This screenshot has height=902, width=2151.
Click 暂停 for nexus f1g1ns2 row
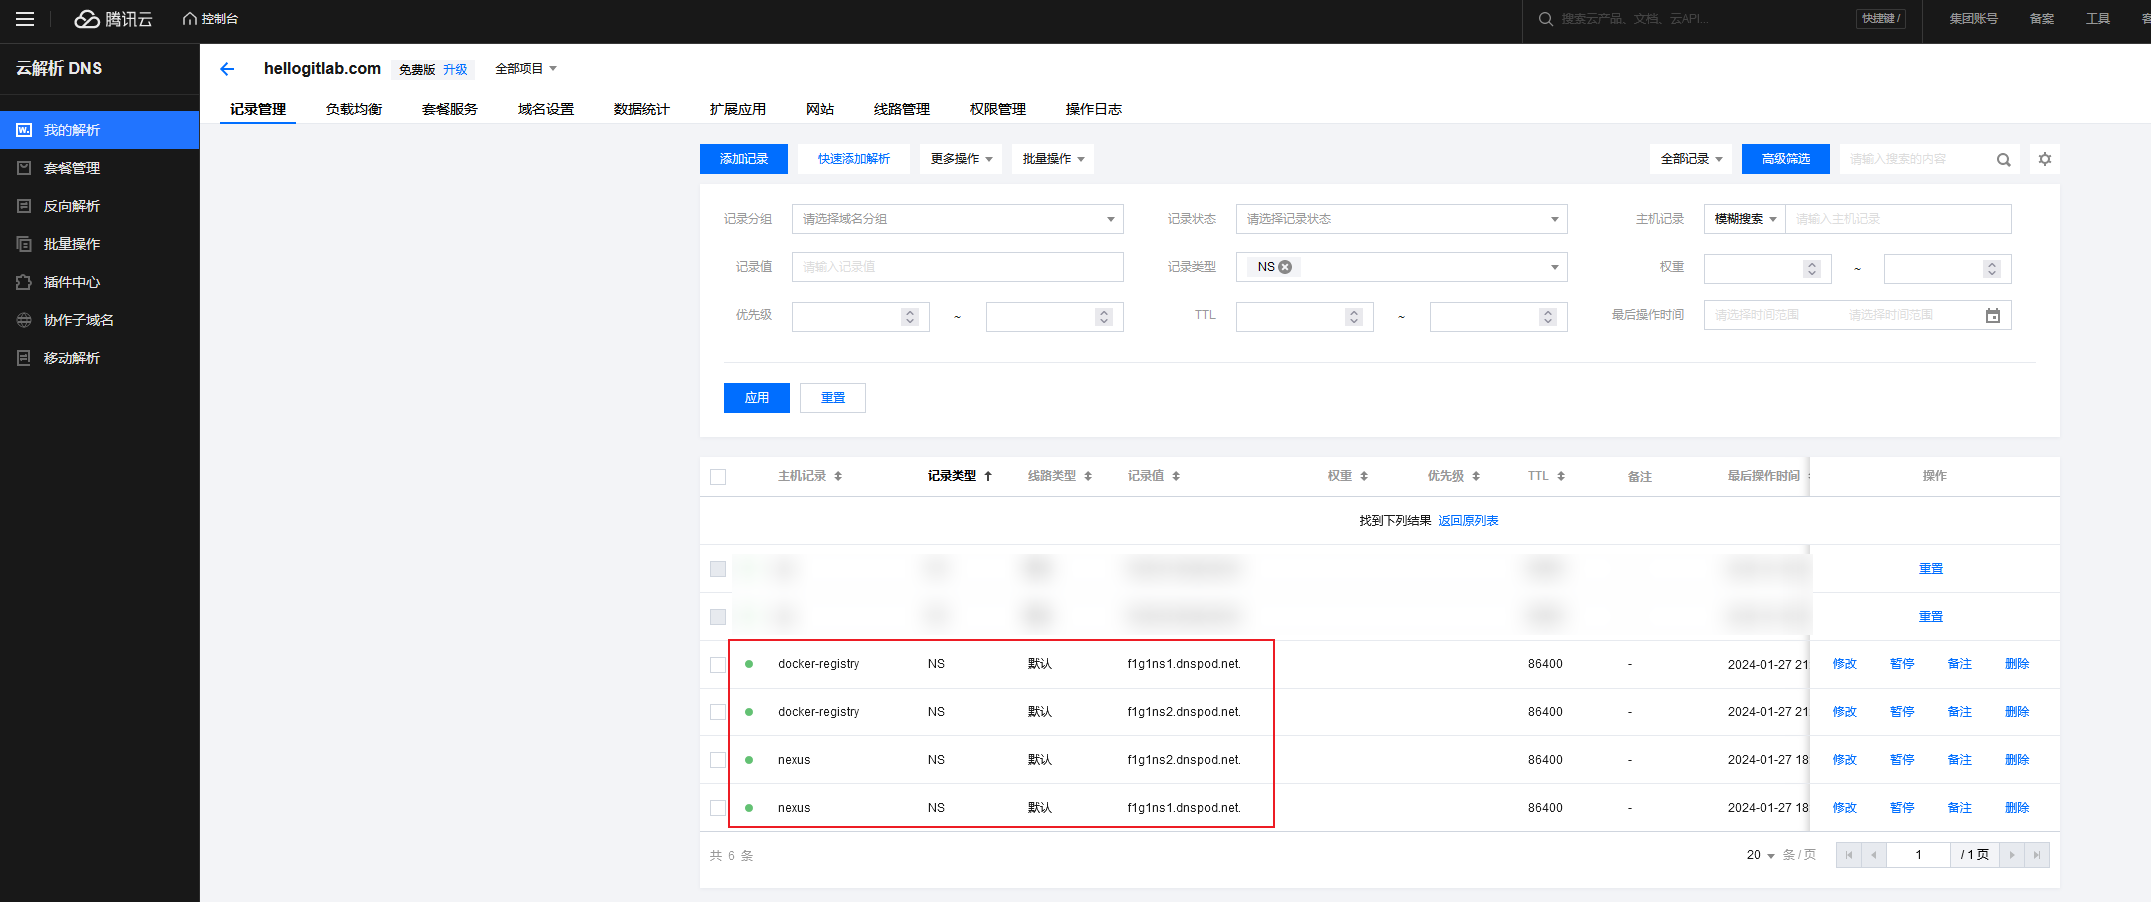[1902, 760]
